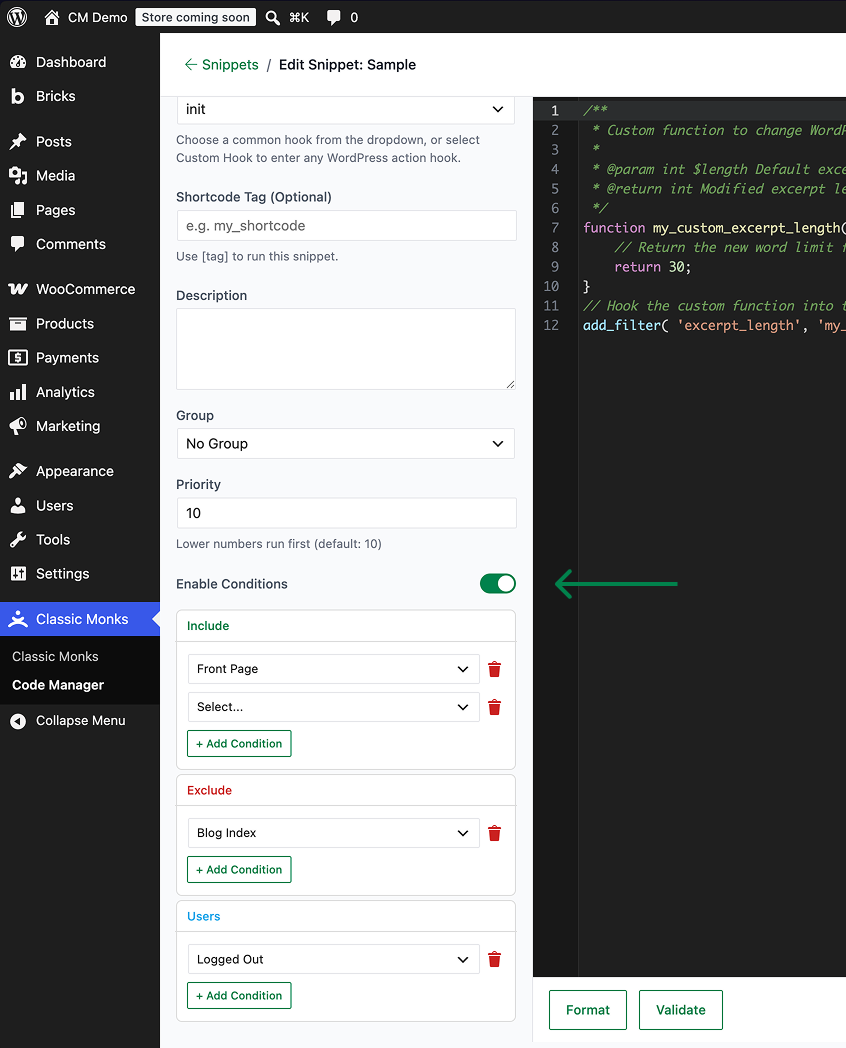Click the WooCommerce W icon

click(x=18, y=289)
